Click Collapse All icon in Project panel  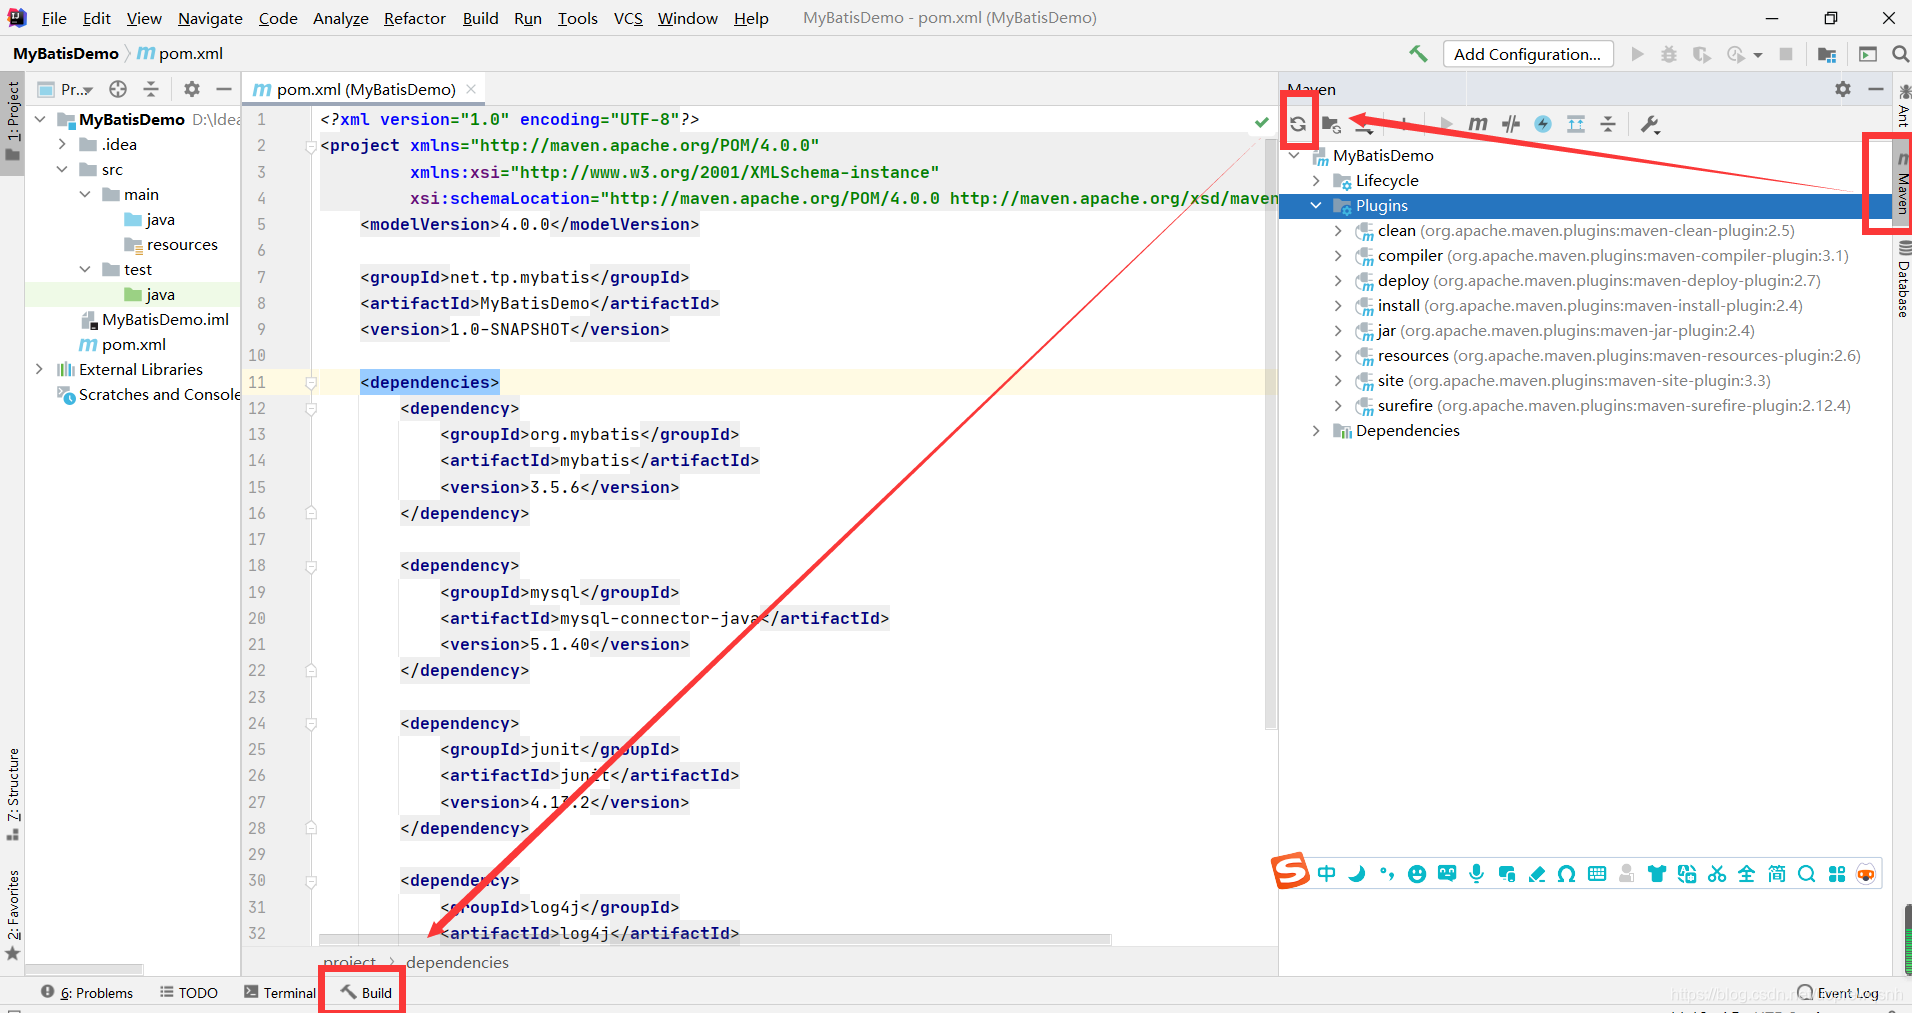tap(151, 89)
